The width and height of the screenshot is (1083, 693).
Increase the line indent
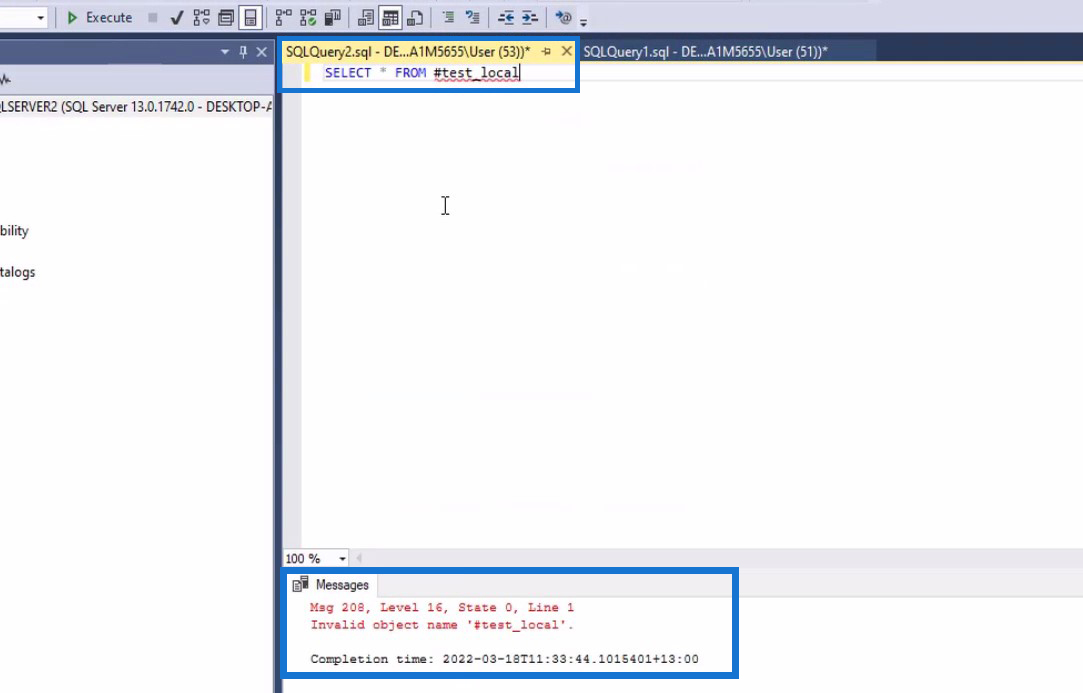click(530, 17)
